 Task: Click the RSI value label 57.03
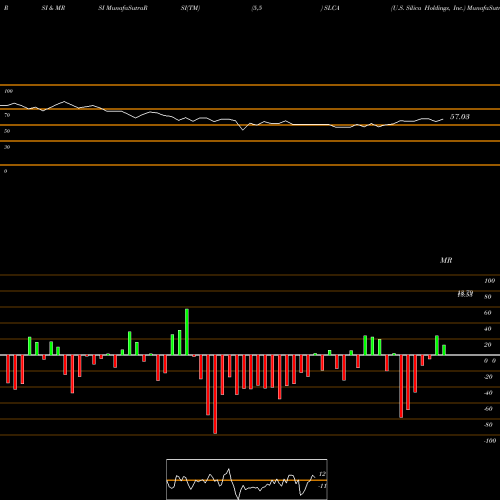(x=460, y=117)
